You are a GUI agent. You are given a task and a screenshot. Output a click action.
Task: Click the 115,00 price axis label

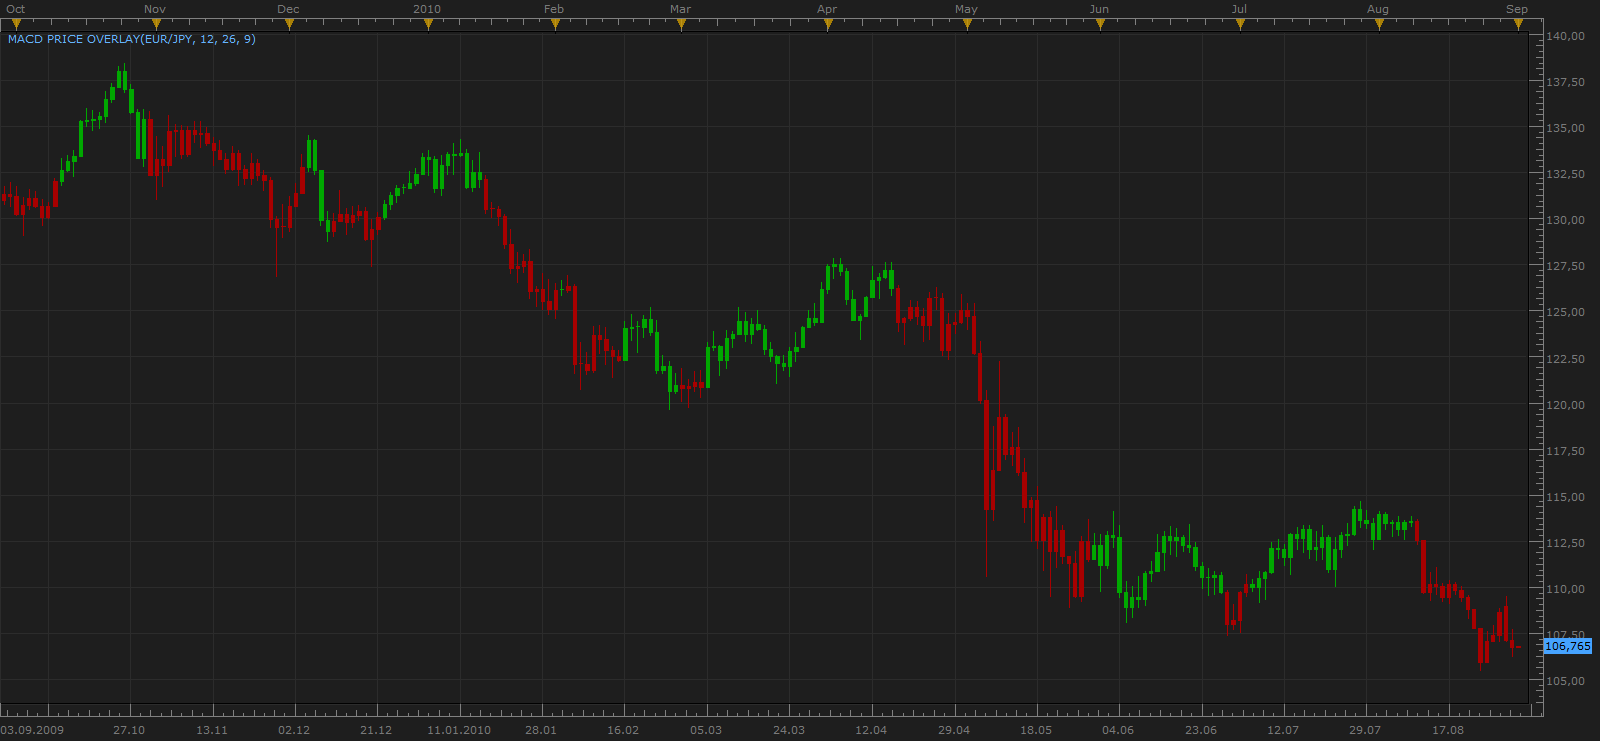coord(1566,497)
